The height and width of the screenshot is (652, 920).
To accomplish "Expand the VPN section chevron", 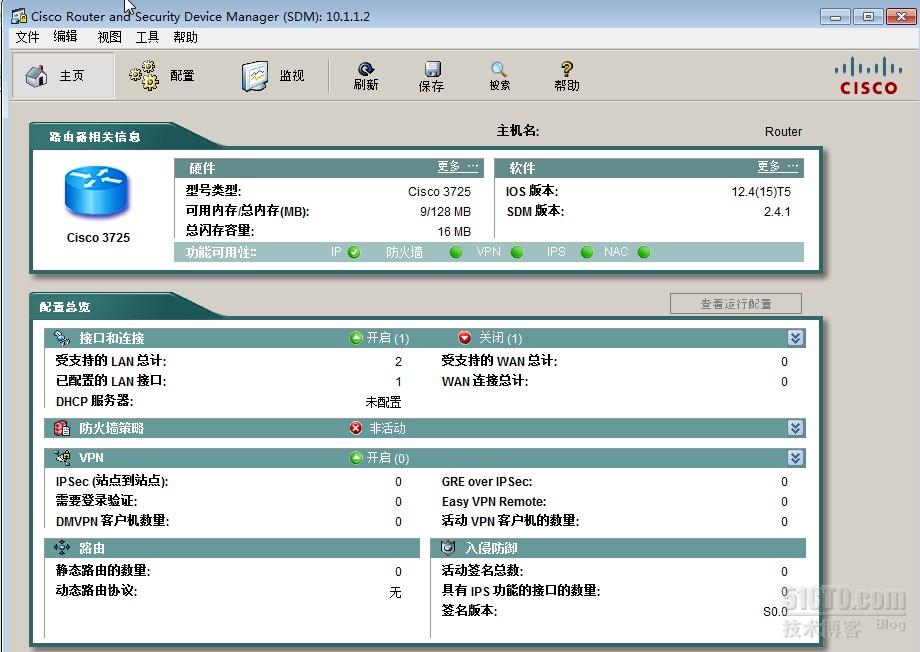I will [x=795, y=458].
